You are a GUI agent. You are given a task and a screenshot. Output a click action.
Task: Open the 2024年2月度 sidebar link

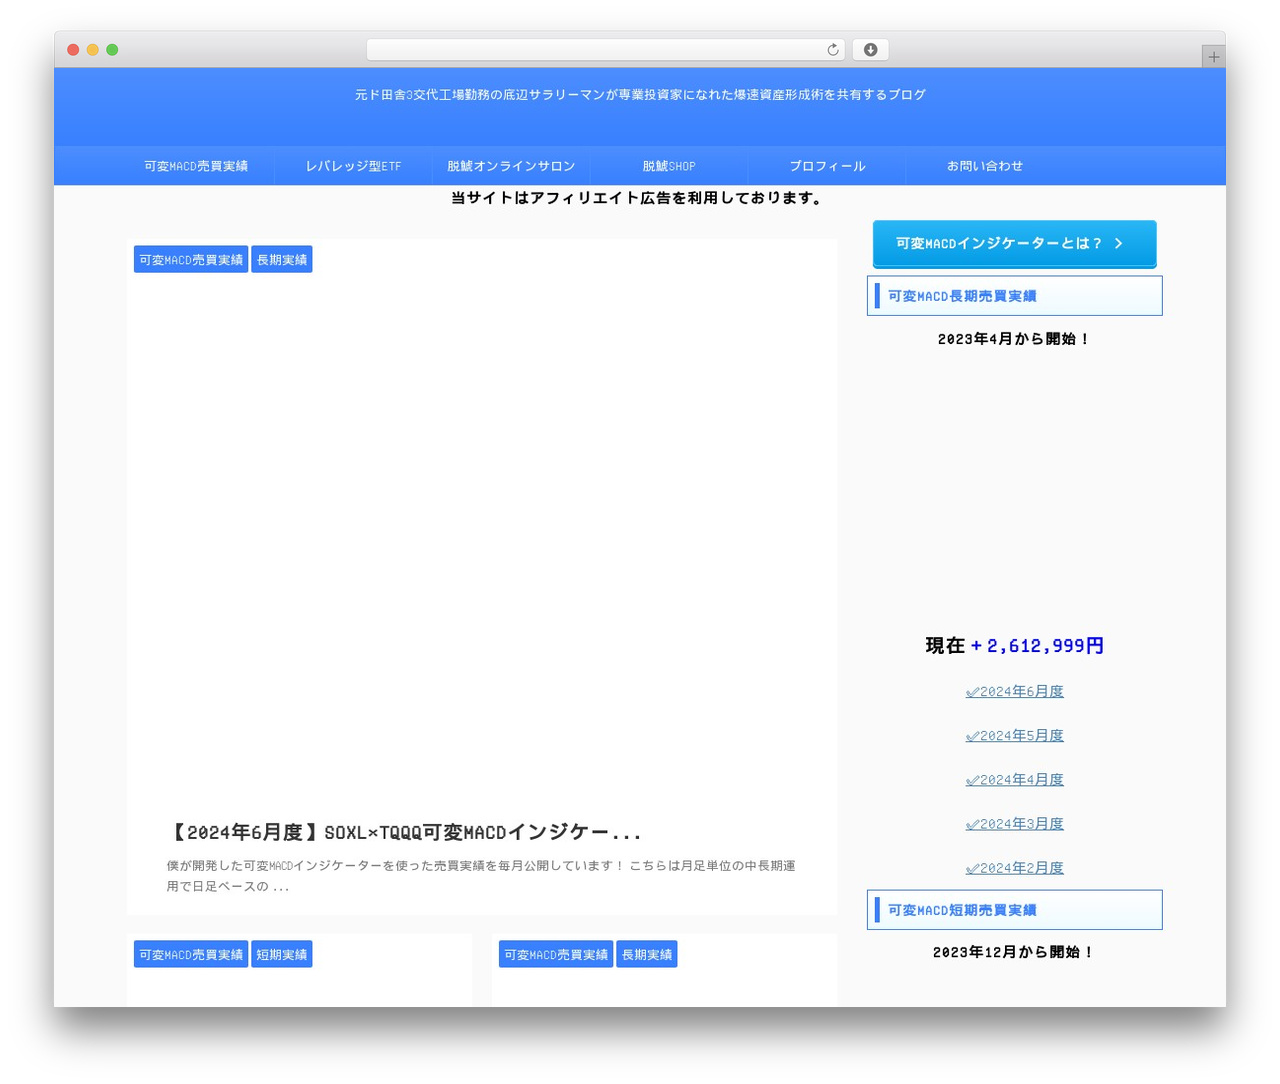click(1014, 868)
